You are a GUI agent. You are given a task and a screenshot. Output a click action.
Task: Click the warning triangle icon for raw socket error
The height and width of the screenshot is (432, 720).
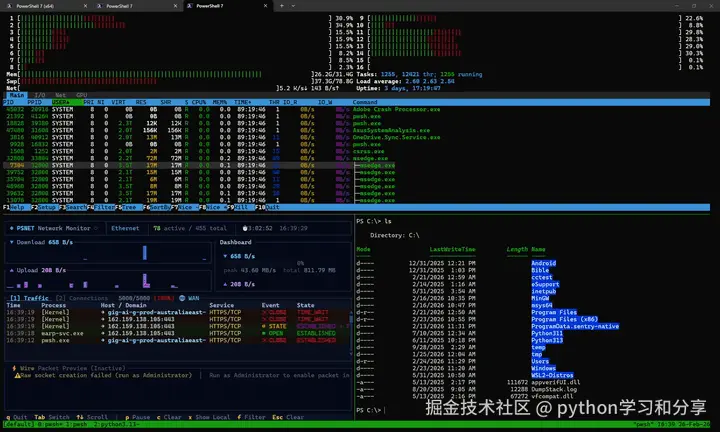[17, 375]
